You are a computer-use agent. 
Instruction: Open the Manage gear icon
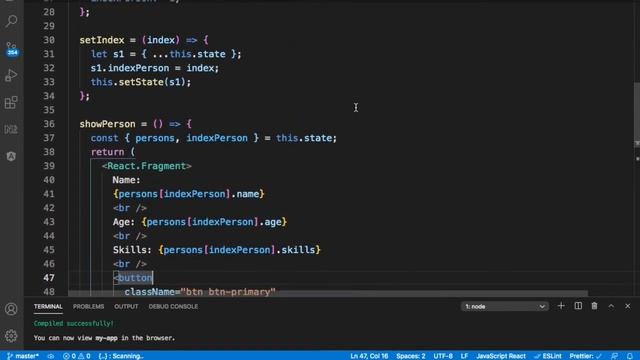11,336
